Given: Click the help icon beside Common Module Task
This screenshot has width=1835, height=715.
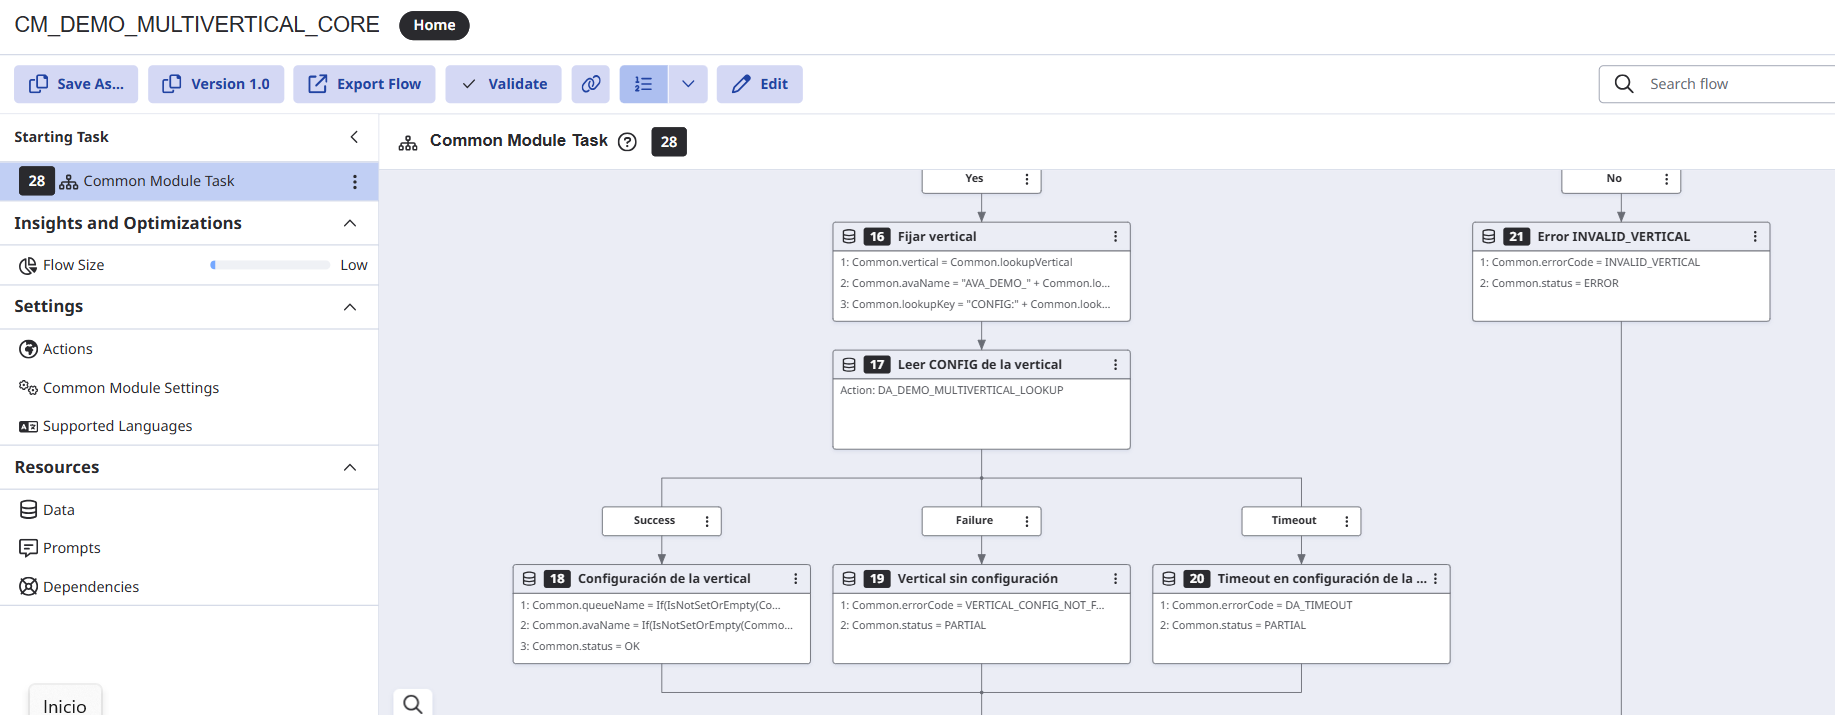Looking at the screenshot, I should coord(627,142).
